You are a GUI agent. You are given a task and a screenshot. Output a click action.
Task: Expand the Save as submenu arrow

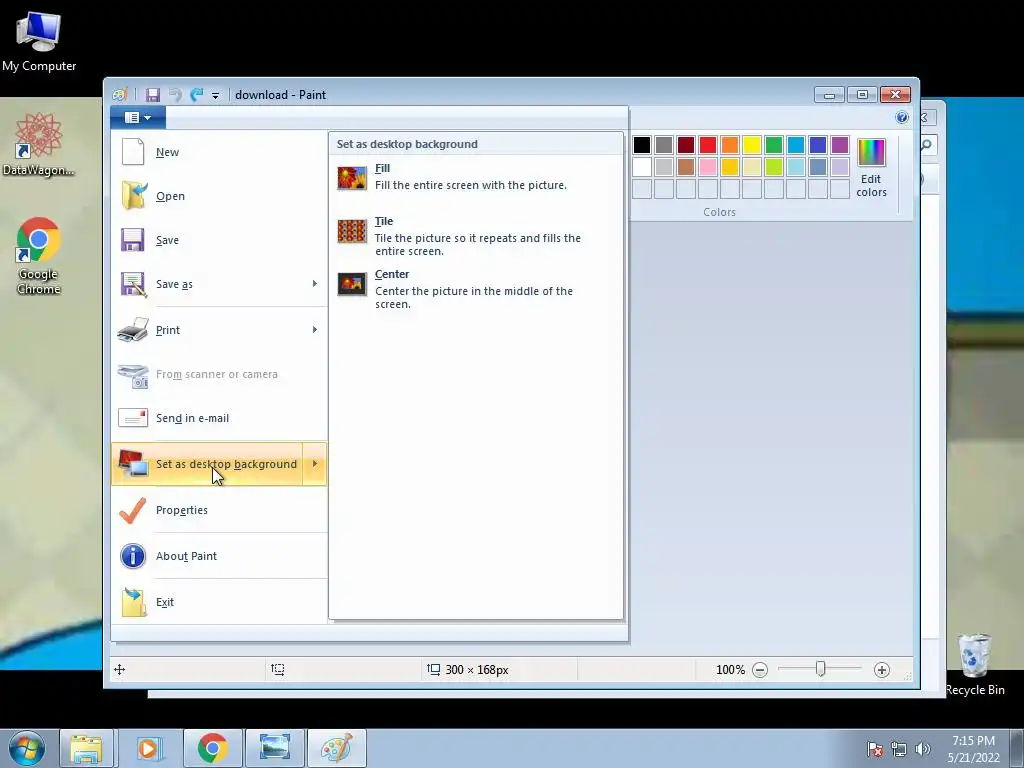315,284
